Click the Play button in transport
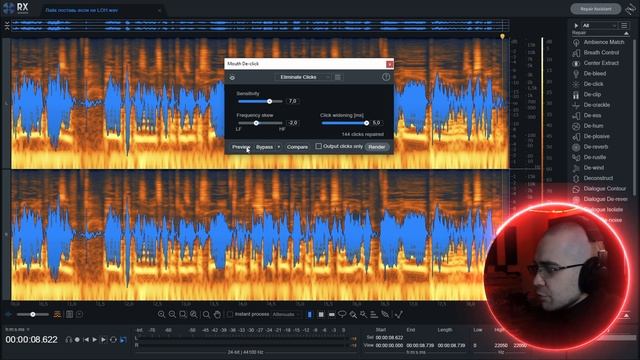Viewport: 640px width, 360px height. click(95, 340)
